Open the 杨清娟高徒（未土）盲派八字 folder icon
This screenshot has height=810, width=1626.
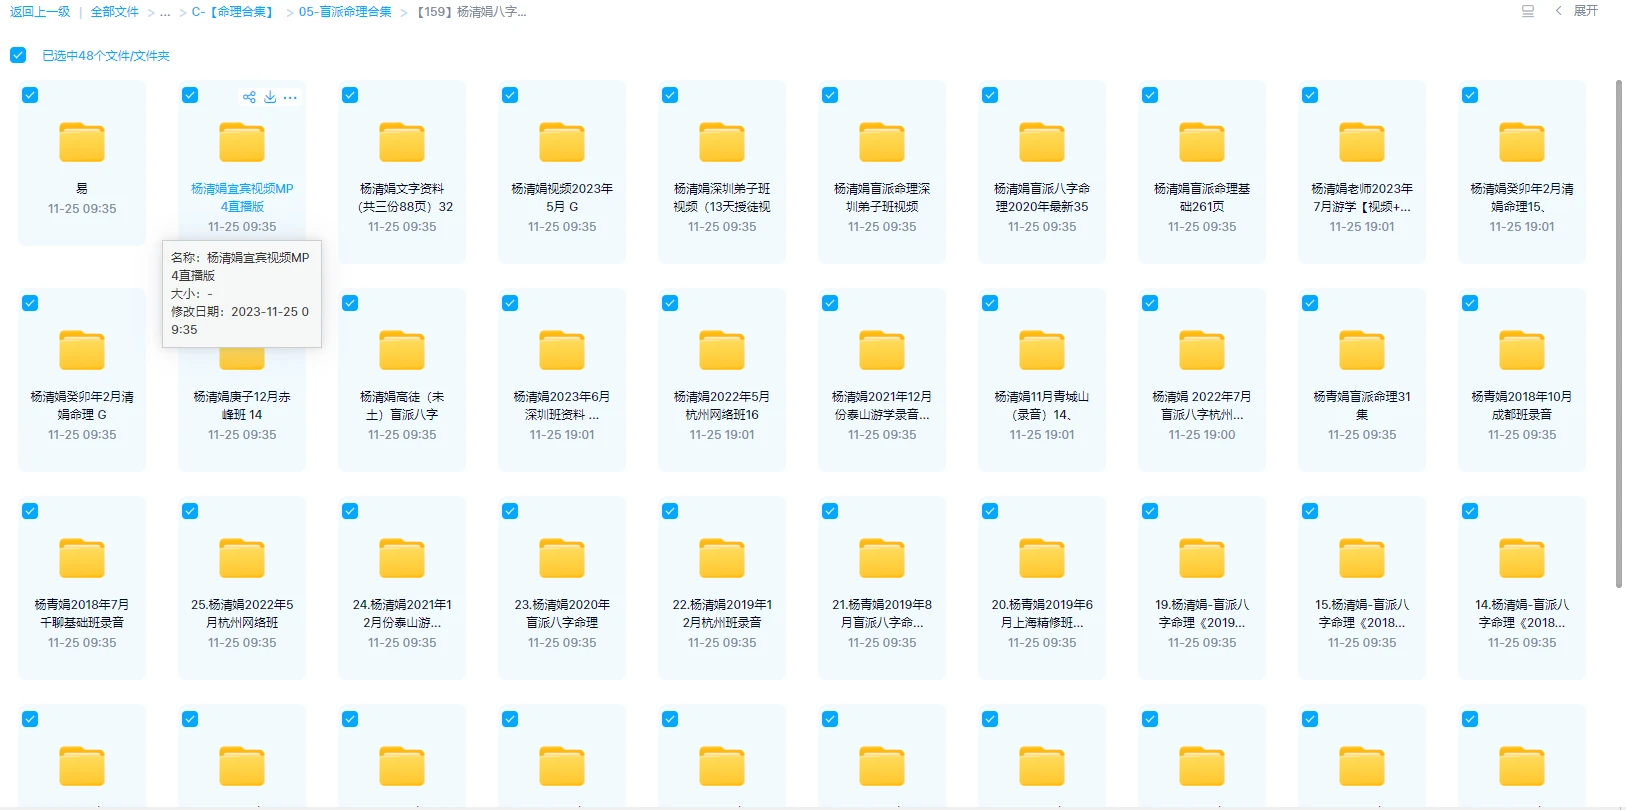pos(402,350)
